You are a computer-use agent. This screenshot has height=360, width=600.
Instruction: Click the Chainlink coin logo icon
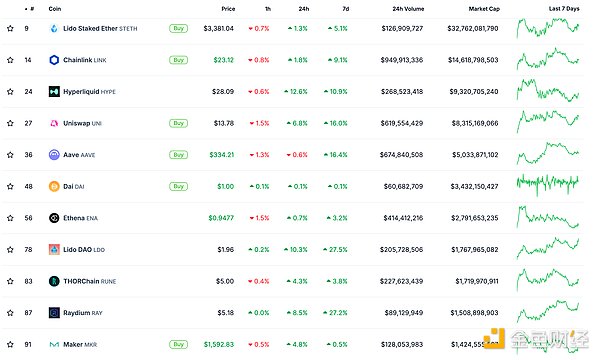tap(54, 60)
